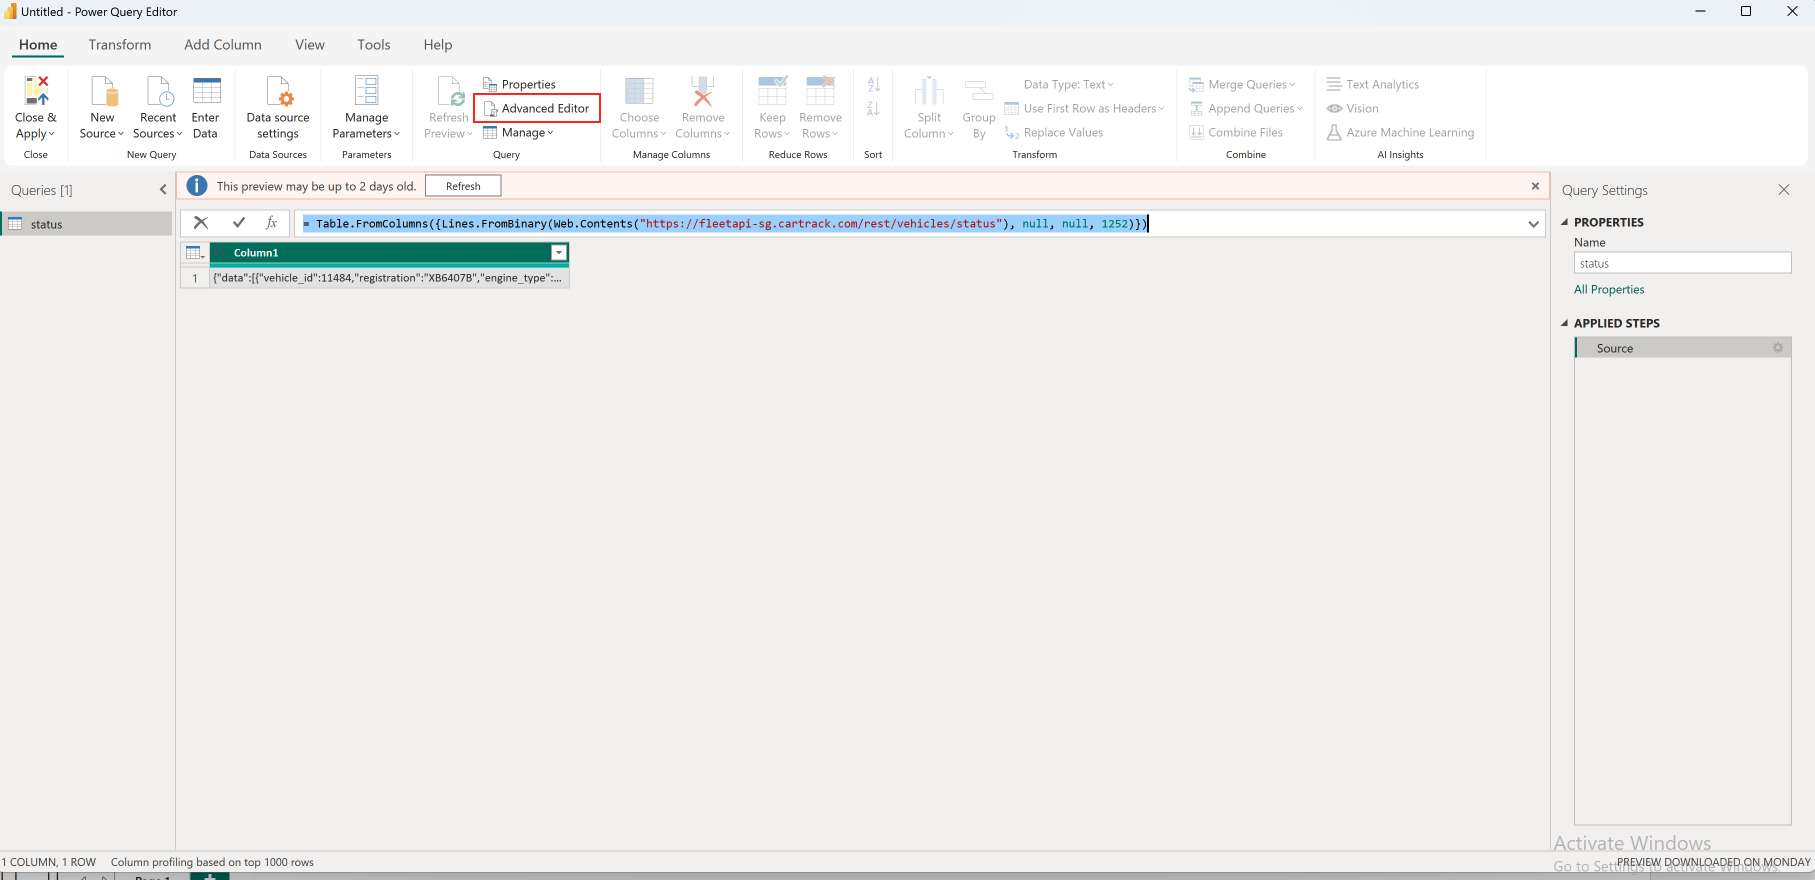
Task: Open the Vision AI insight
Action: [x=1353, y=108]
